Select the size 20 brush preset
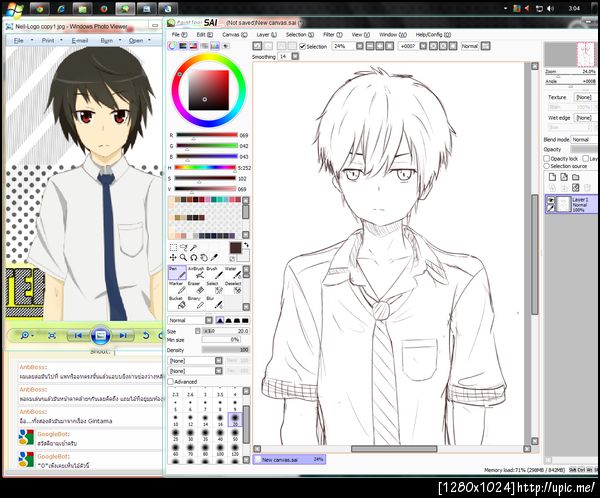This screenshot has height=498, width=600. click(x=235, y=420)
